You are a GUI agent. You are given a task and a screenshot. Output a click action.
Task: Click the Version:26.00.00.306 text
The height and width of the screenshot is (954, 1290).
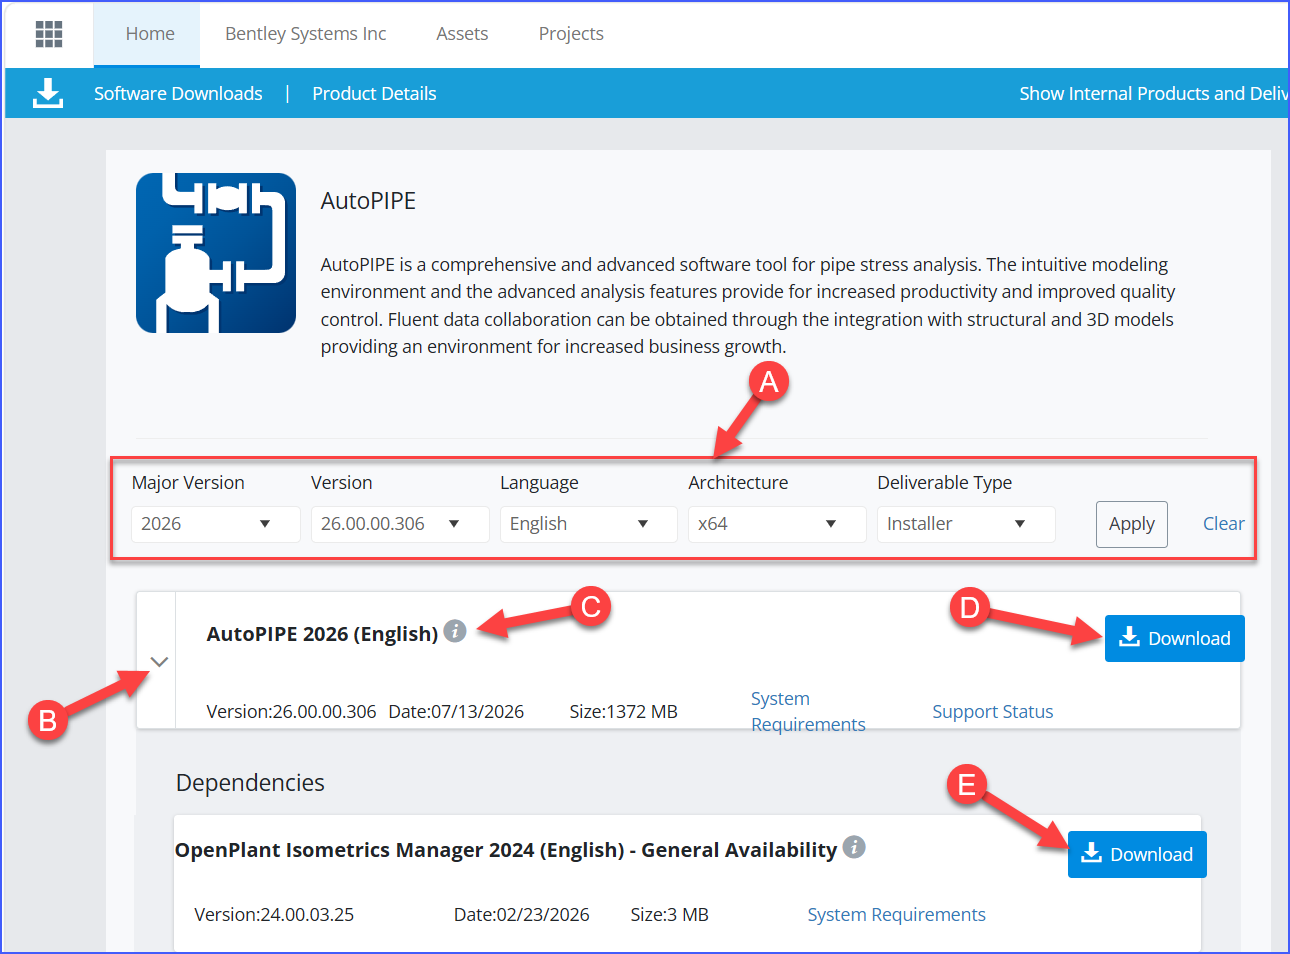pyautogui.click(x=292, y=711)
